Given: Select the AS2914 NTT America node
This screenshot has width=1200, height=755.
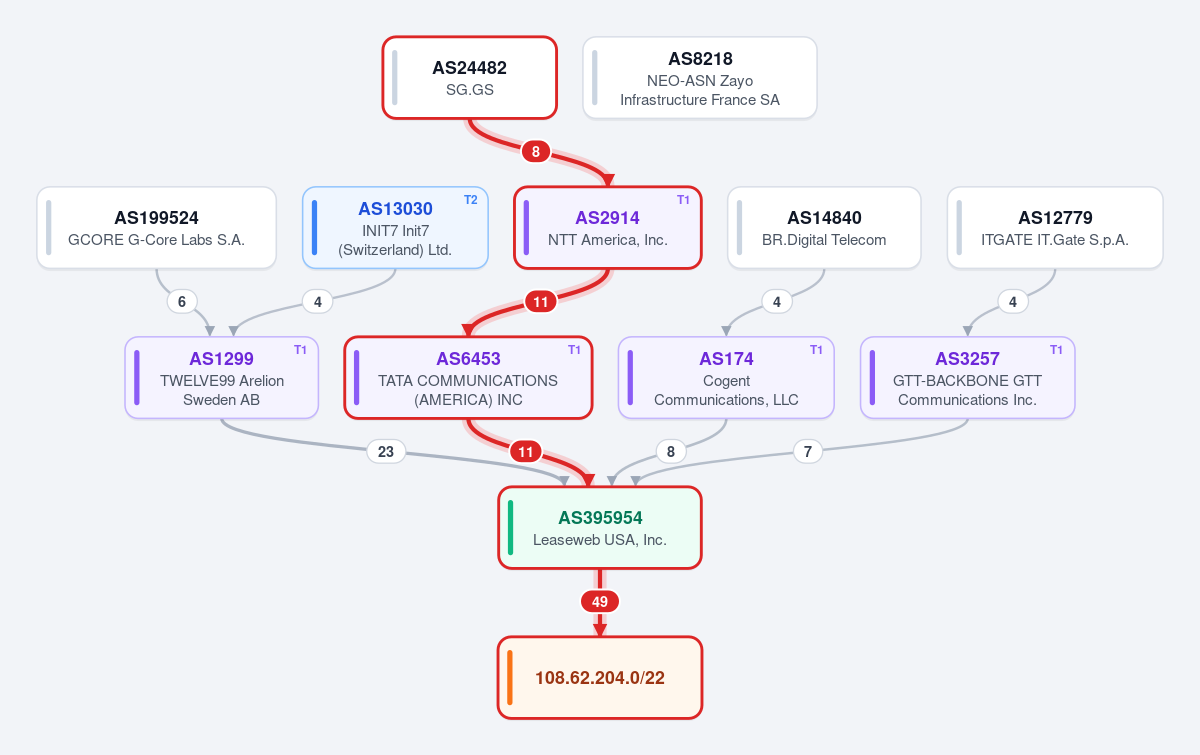Looking at the screenshot, I should click(x=608, y=228).
